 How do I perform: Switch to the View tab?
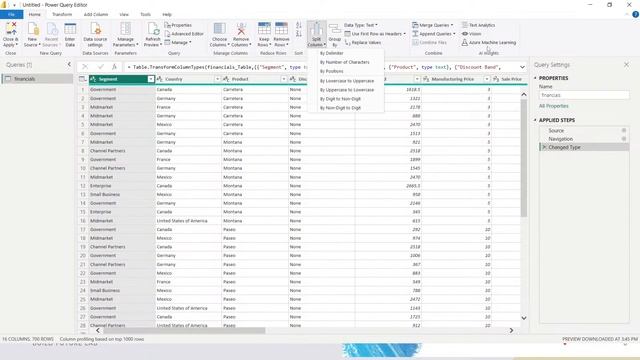pos(124,14)
